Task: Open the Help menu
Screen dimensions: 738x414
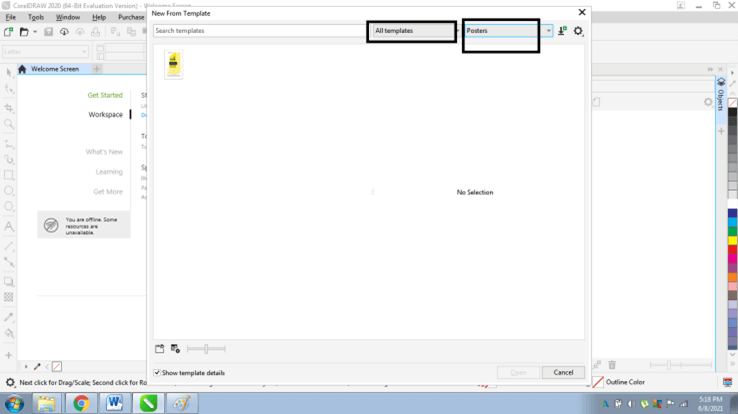Action: click(99, 17)
